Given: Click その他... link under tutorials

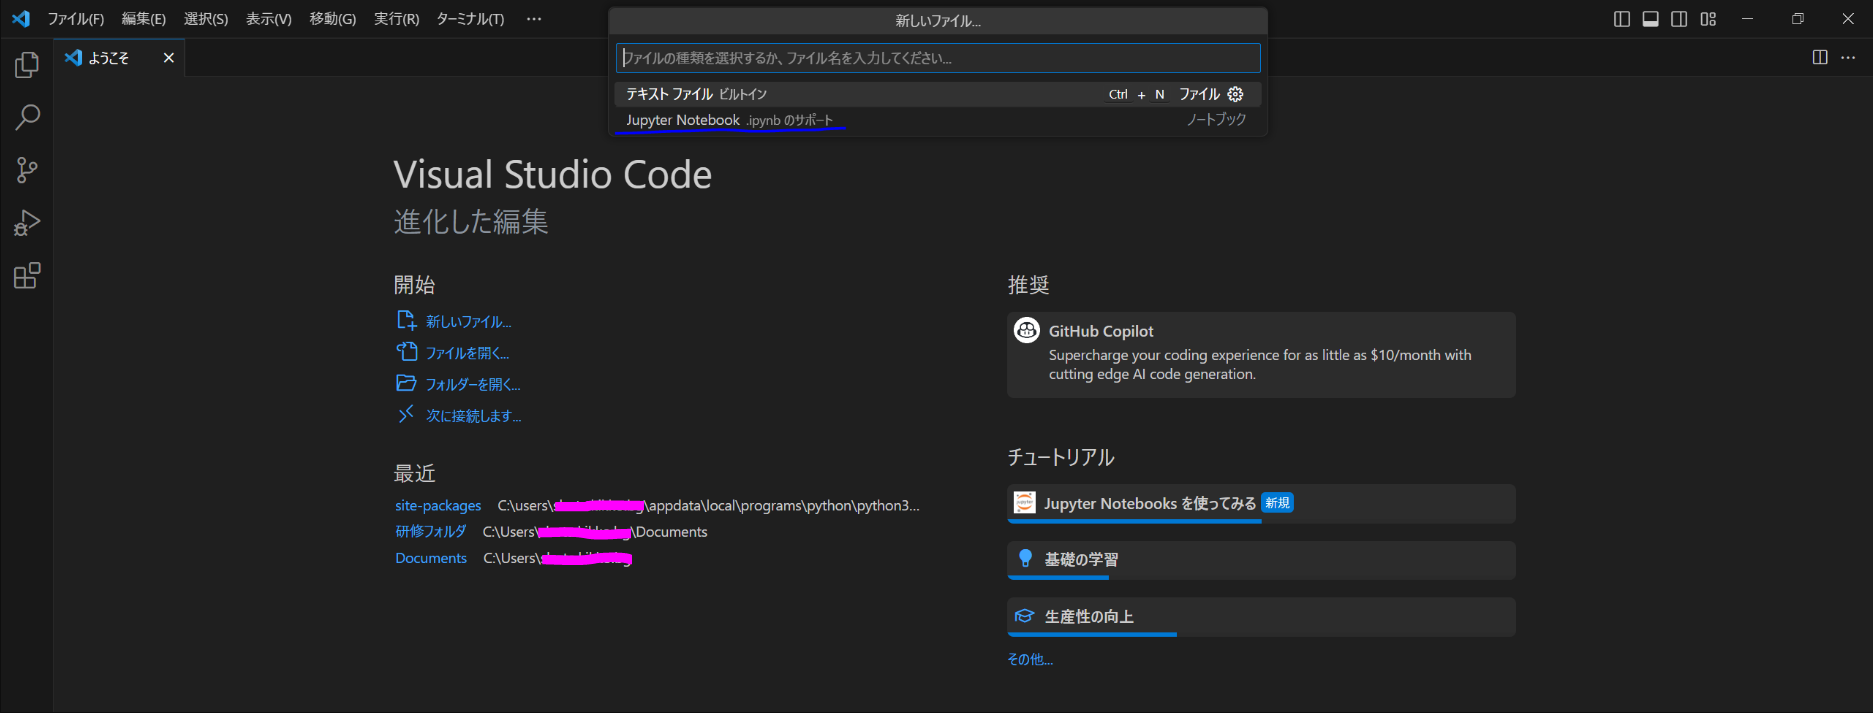Looking at the screenshot, I should [1030, 659].
